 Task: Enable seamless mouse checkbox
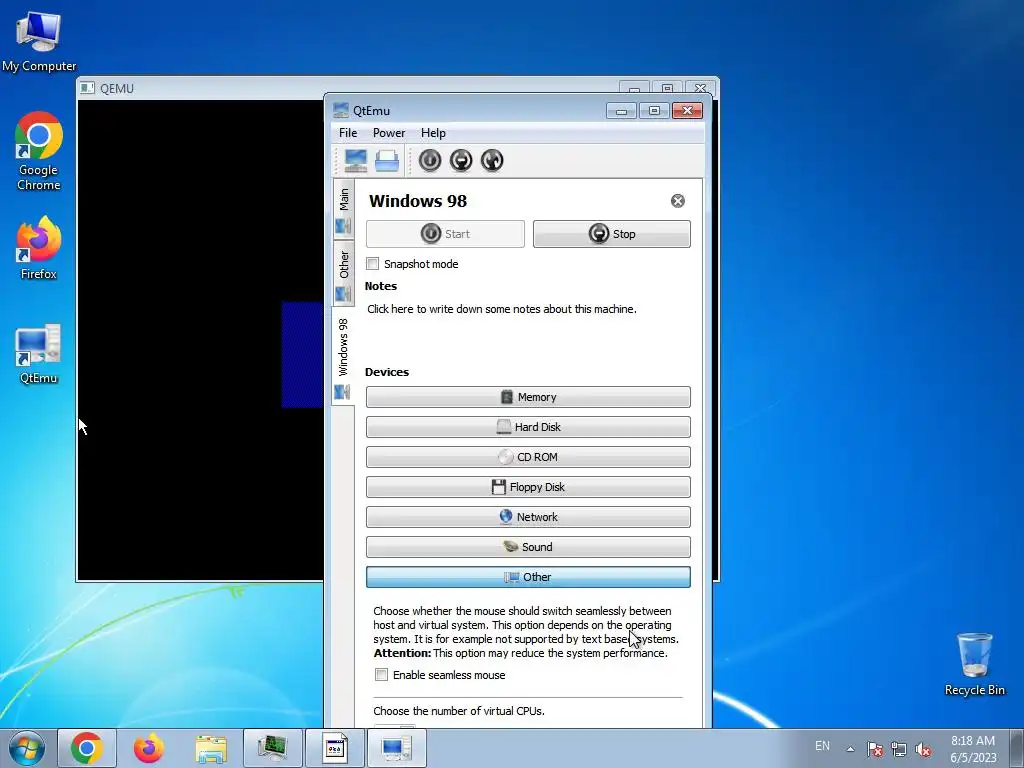tap(381, 675)
